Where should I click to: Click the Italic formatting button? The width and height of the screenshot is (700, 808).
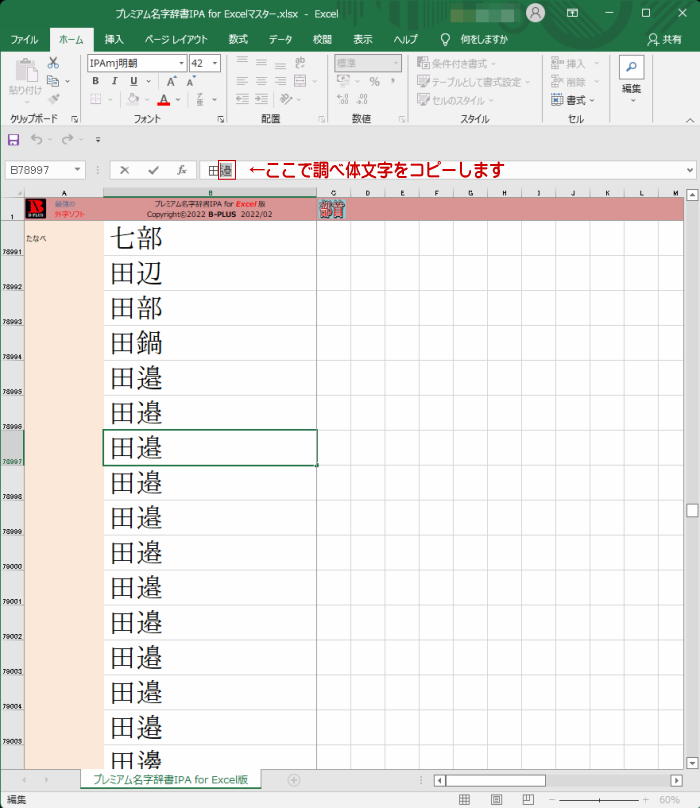click(112, 81)
